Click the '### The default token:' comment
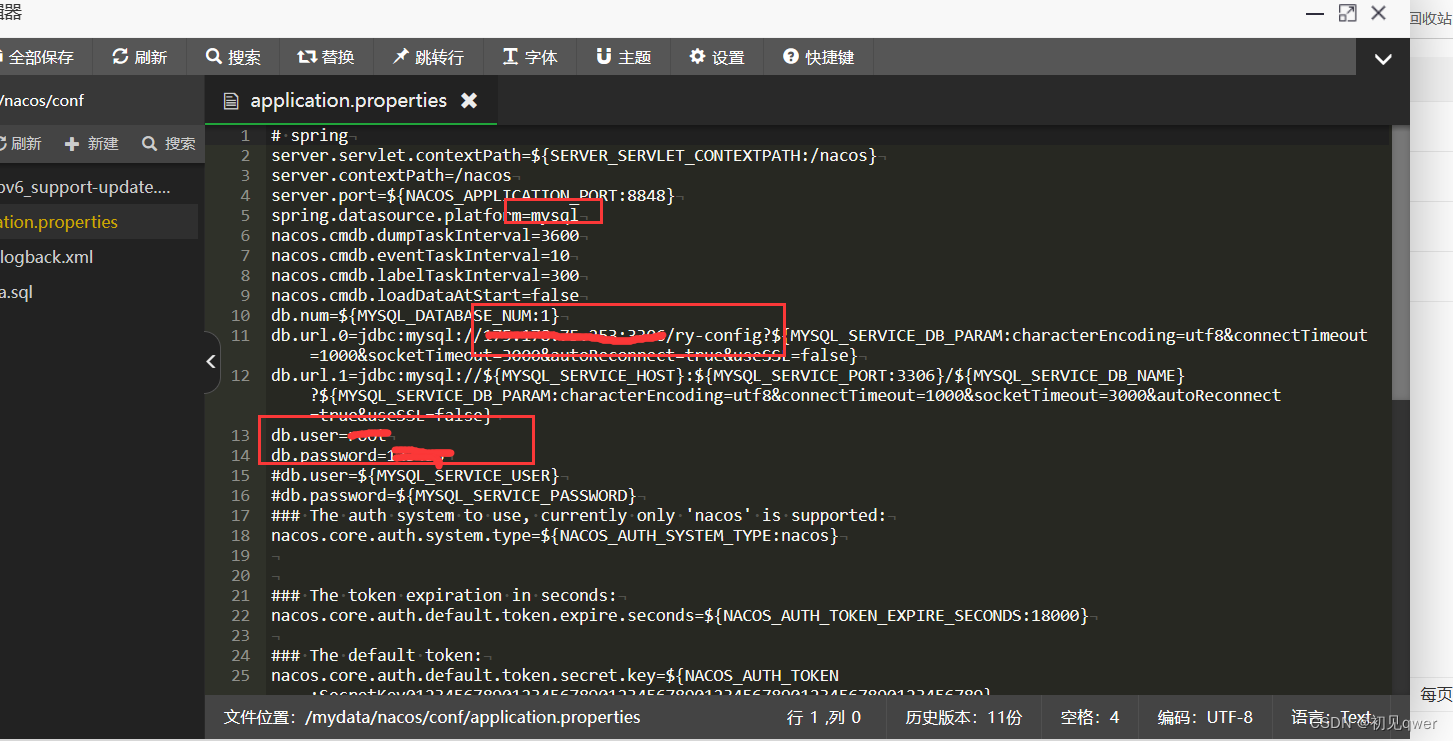The width and height of the screenshot is (1453, 741). pos(376,655)
